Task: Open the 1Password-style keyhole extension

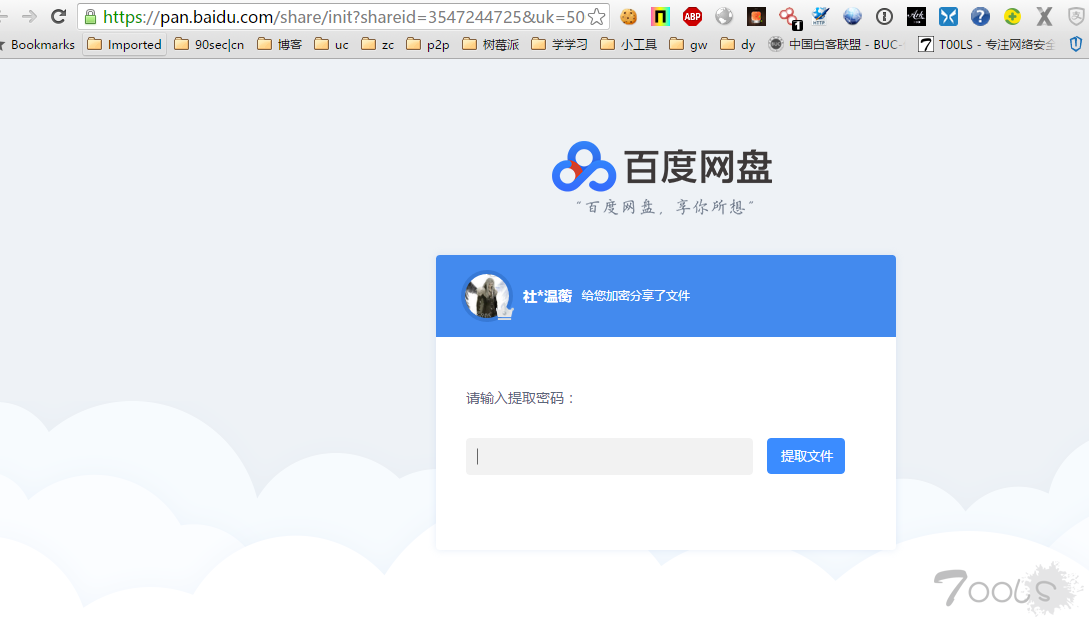Action: coord(884,17)
